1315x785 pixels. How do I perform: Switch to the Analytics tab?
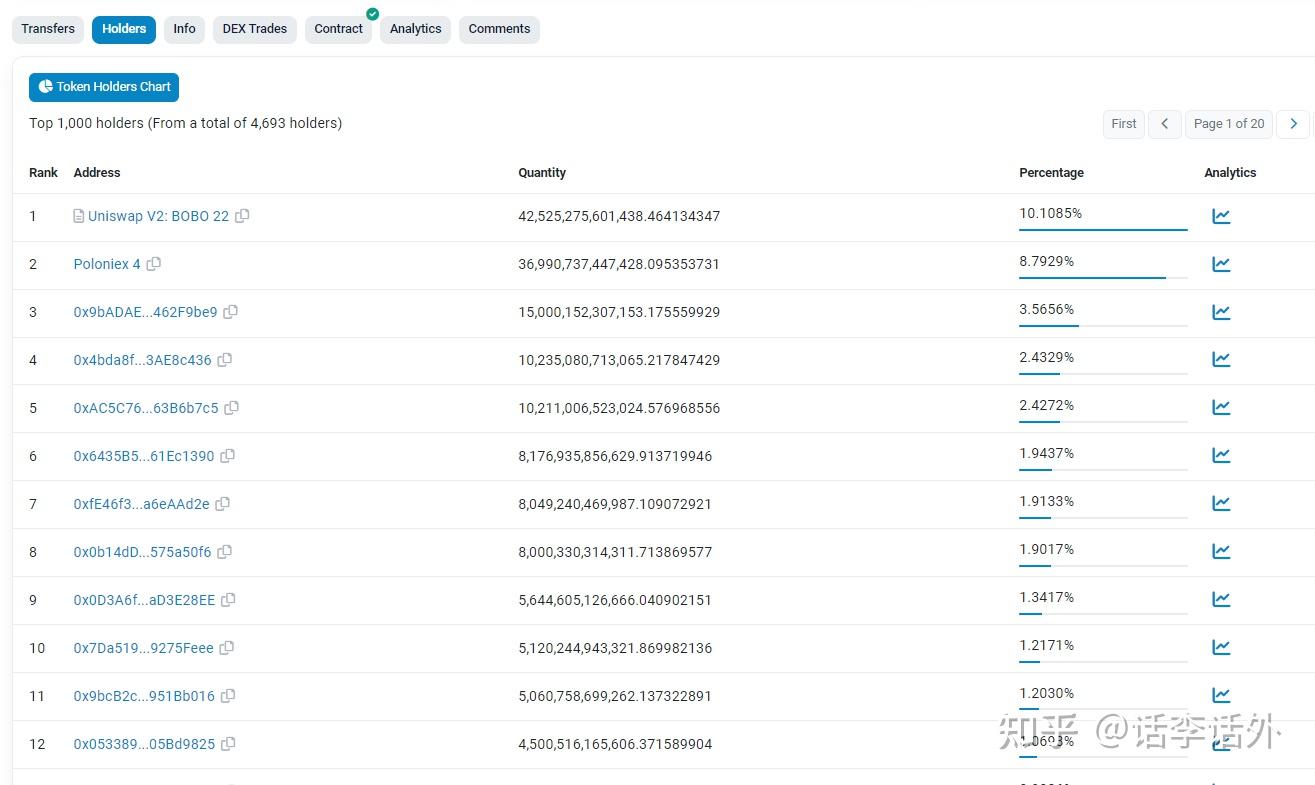tap(416, 29)
